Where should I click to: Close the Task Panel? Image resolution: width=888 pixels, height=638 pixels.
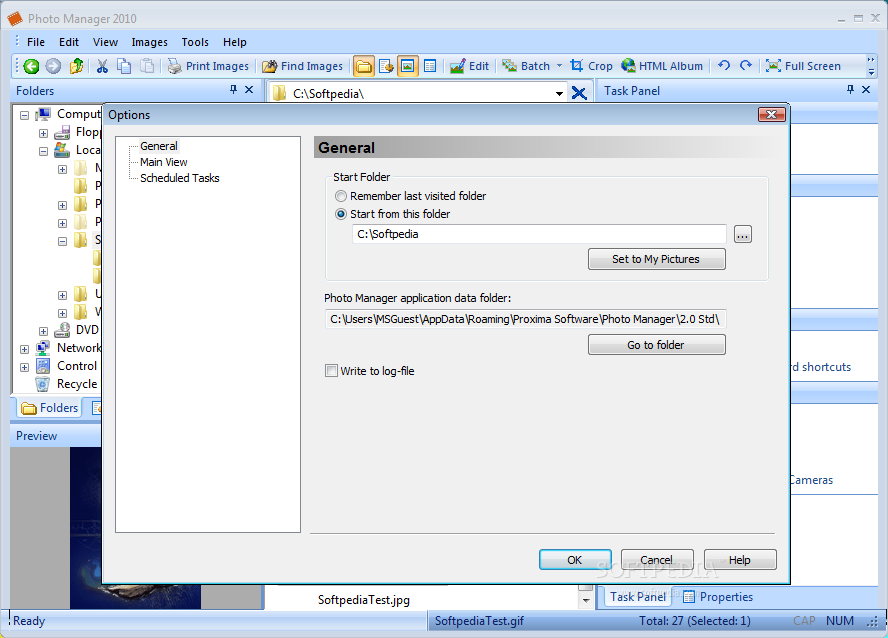[x=866, y=89]
